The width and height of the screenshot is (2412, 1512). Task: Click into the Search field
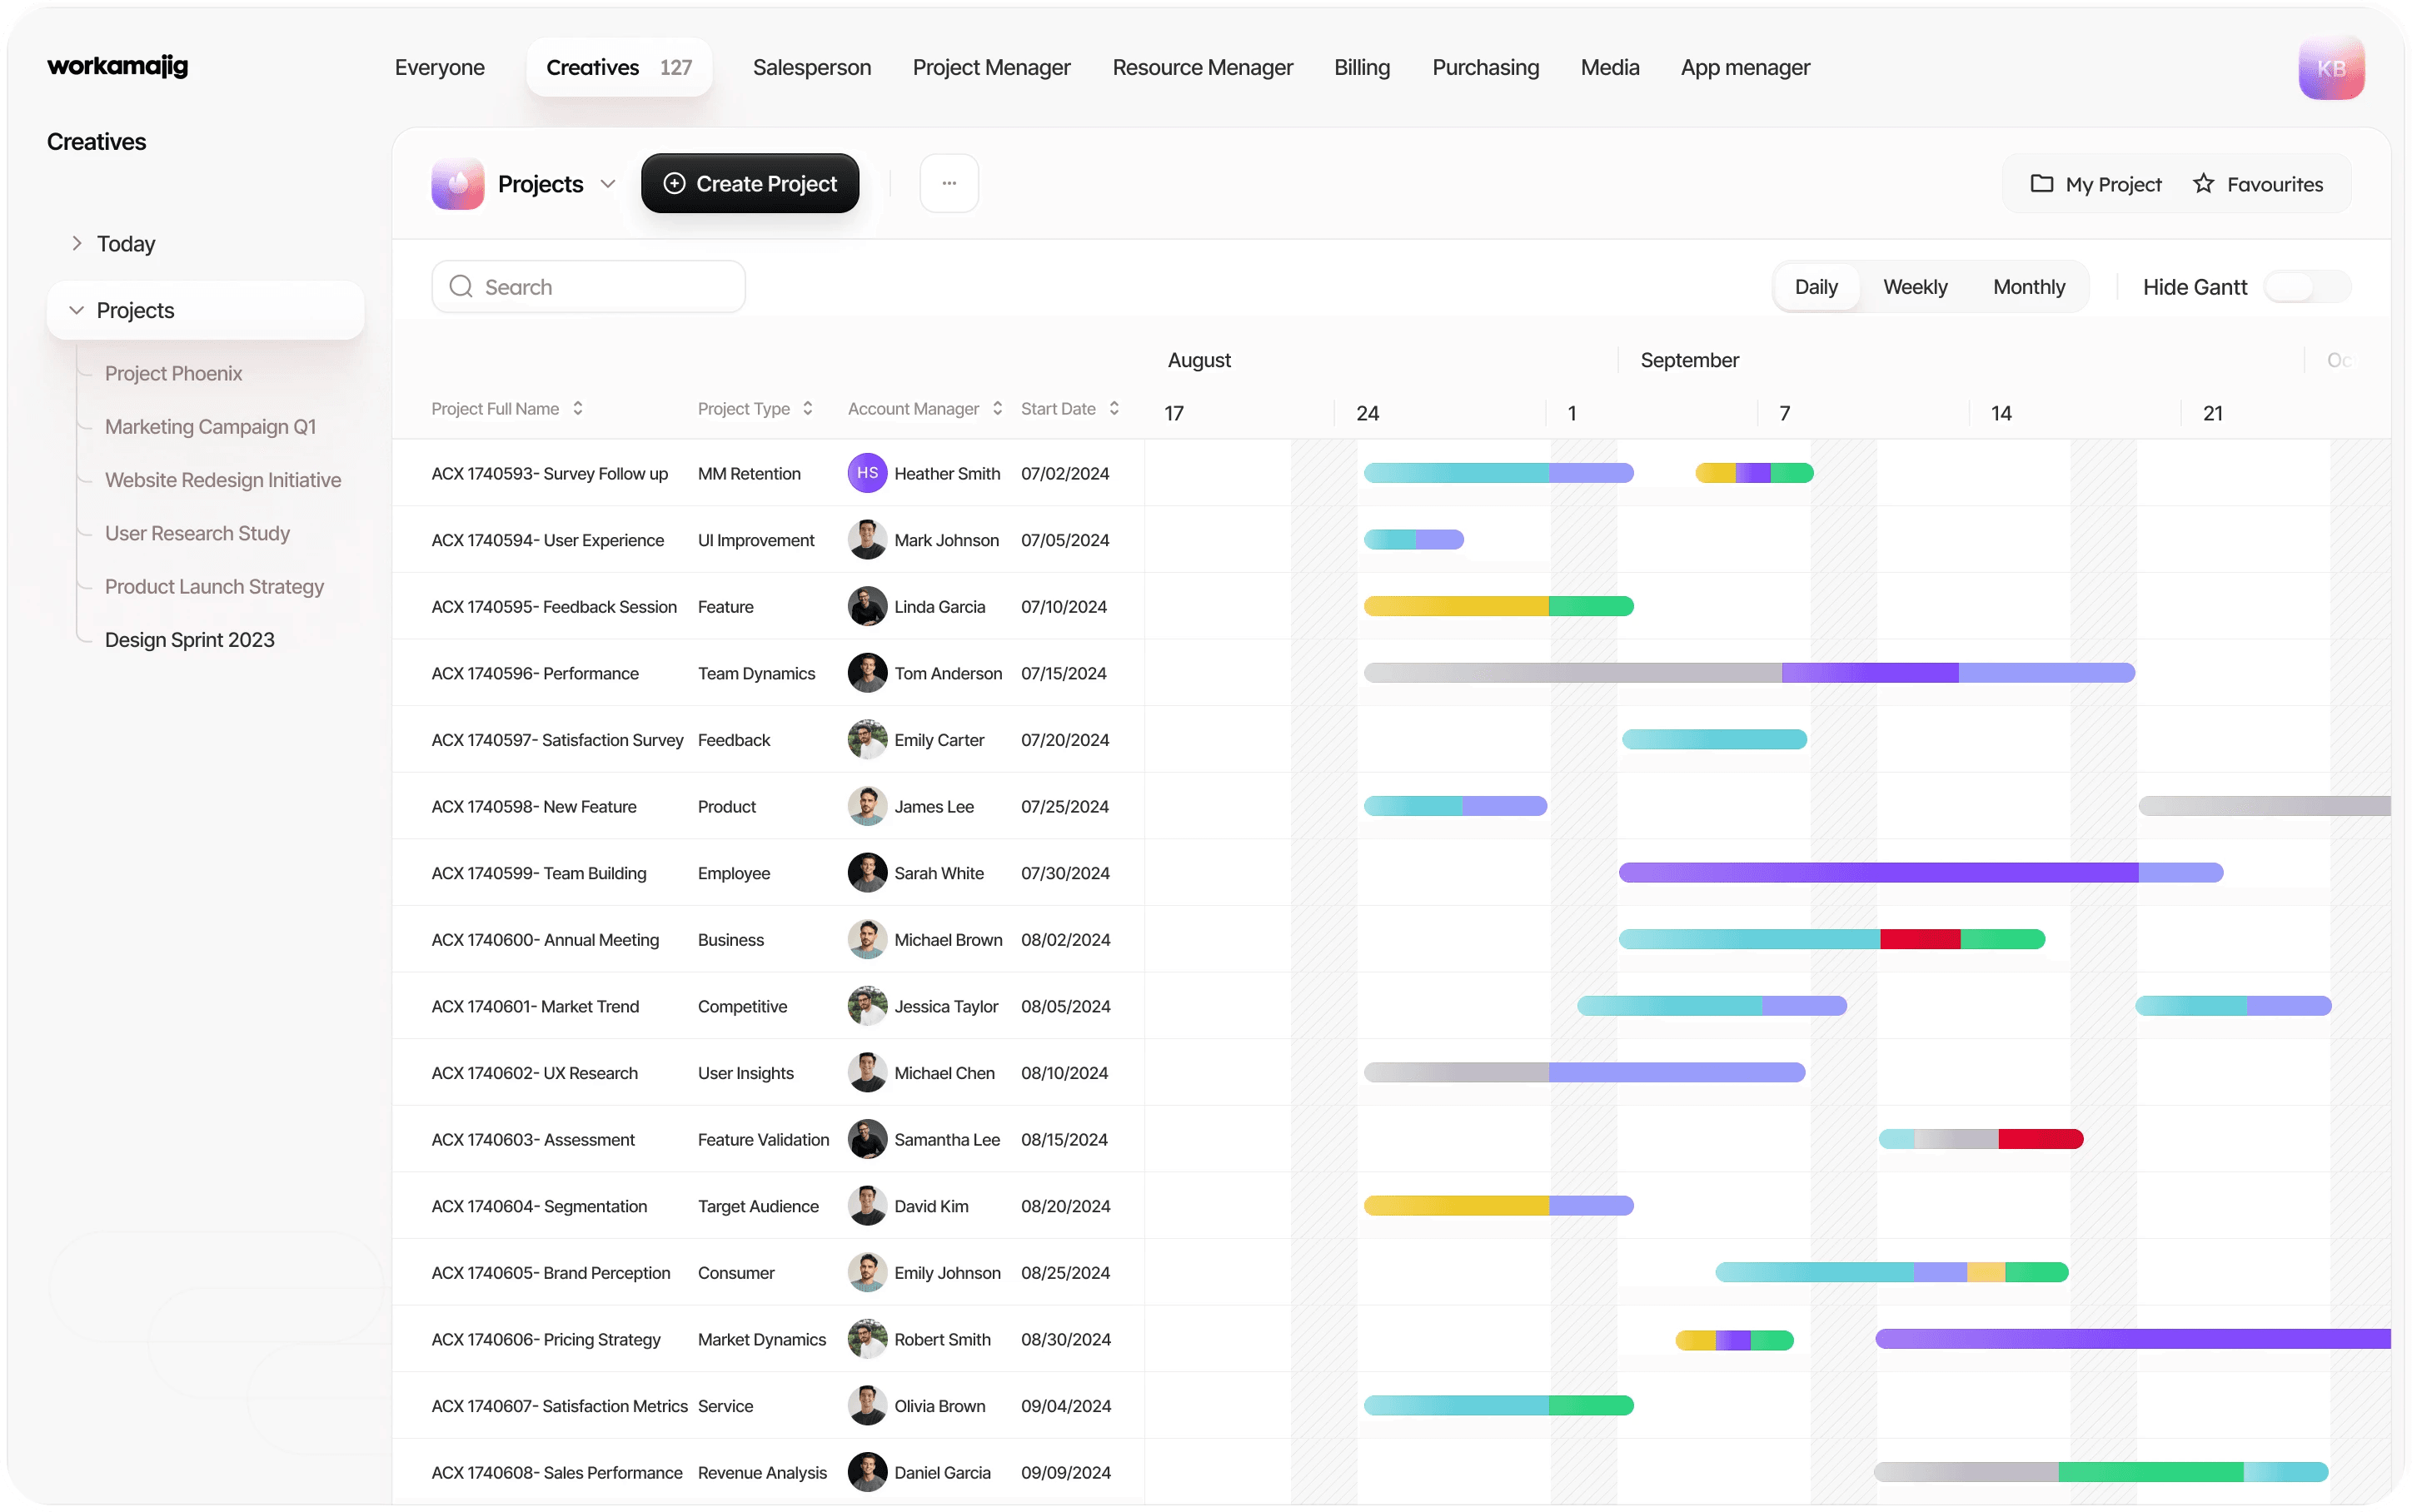(x=588, y=287)
